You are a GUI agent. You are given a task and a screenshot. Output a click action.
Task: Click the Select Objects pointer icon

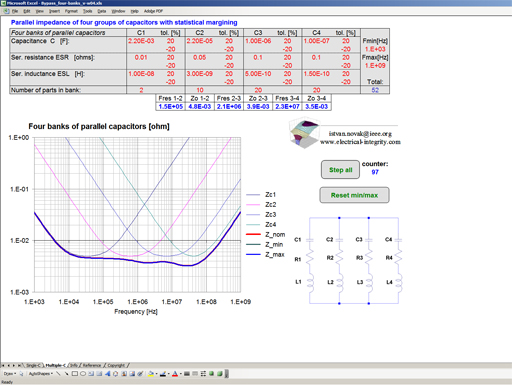point(21,374)
